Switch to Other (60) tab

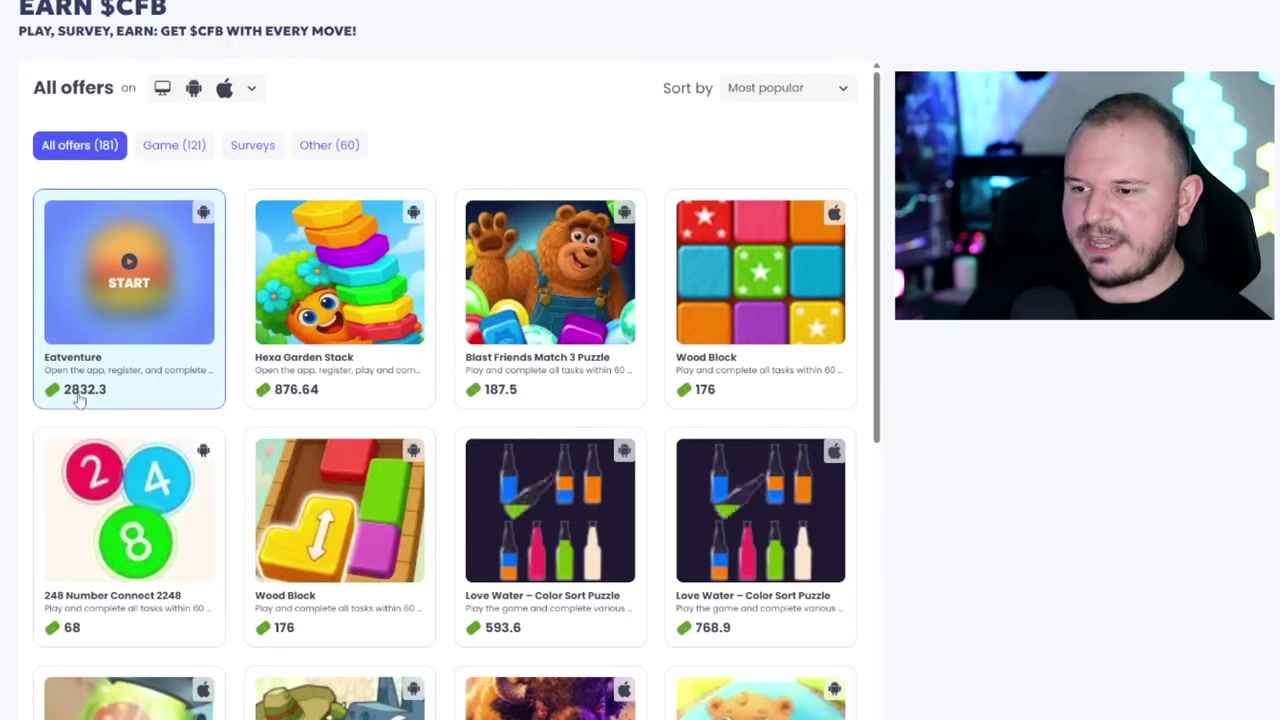(329, 145)
